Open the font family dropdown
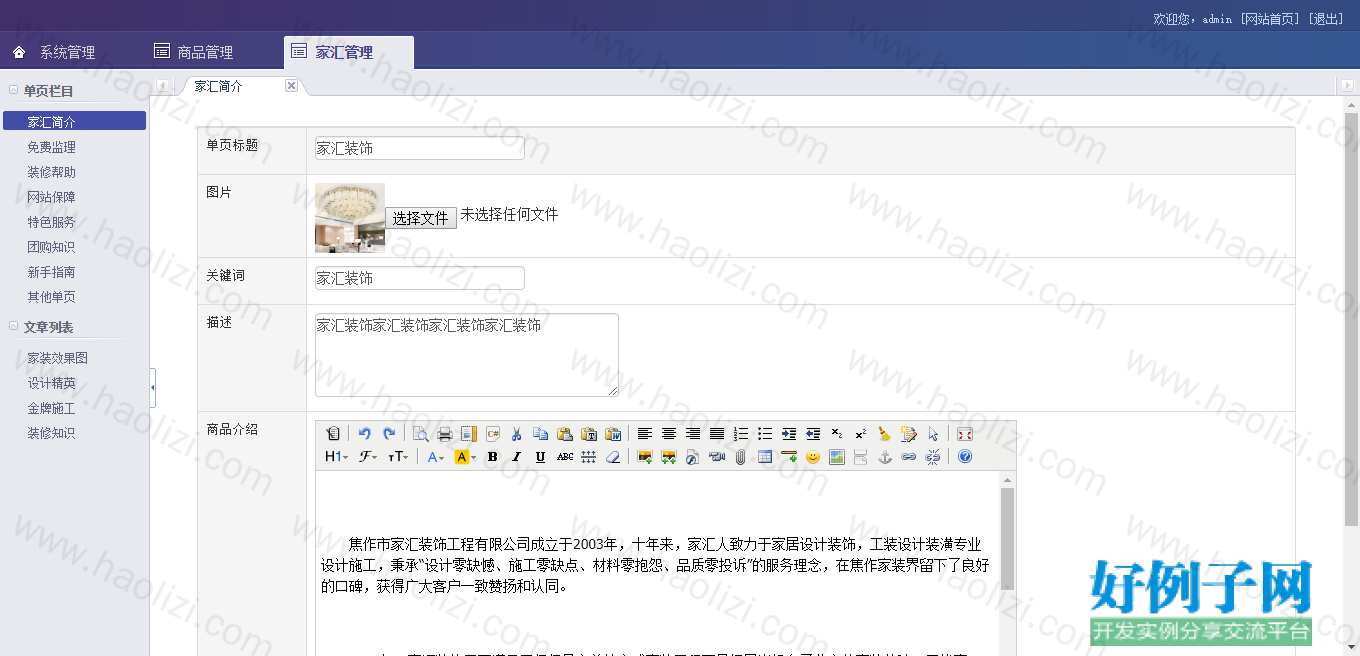Screen dimensions: 1360x656 [368, 457]
